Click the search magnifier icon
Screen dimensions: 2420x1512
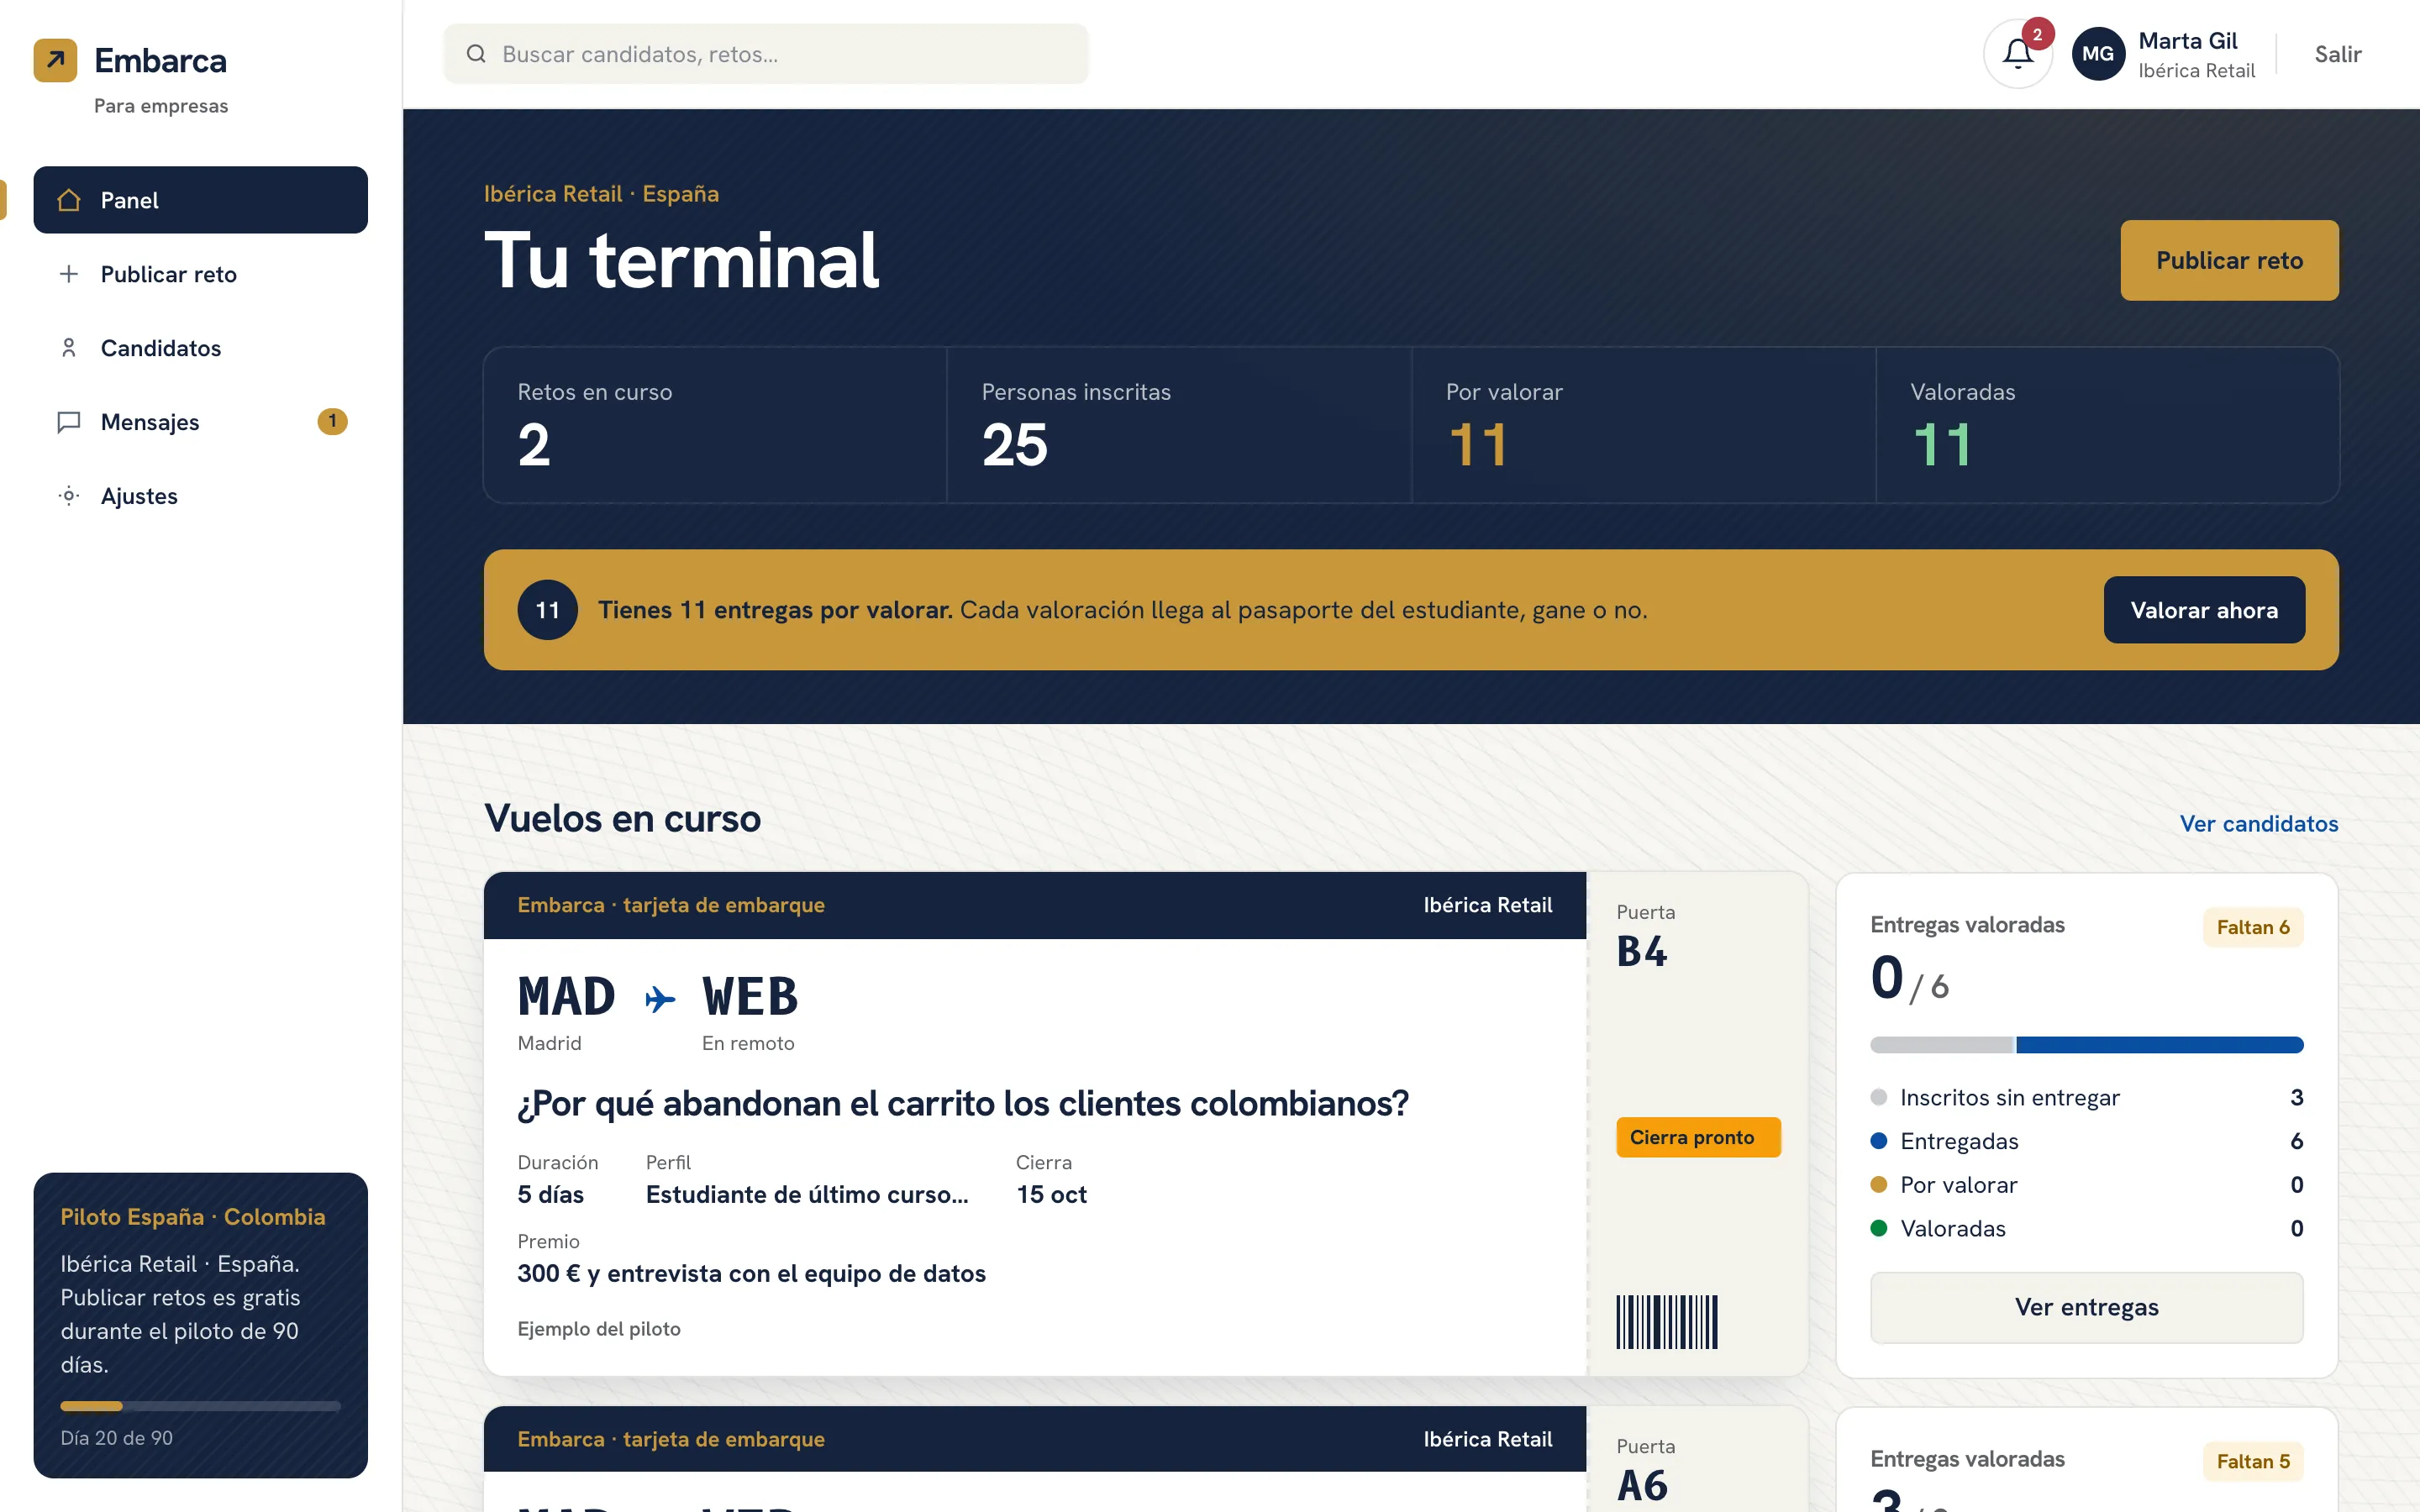477,54
